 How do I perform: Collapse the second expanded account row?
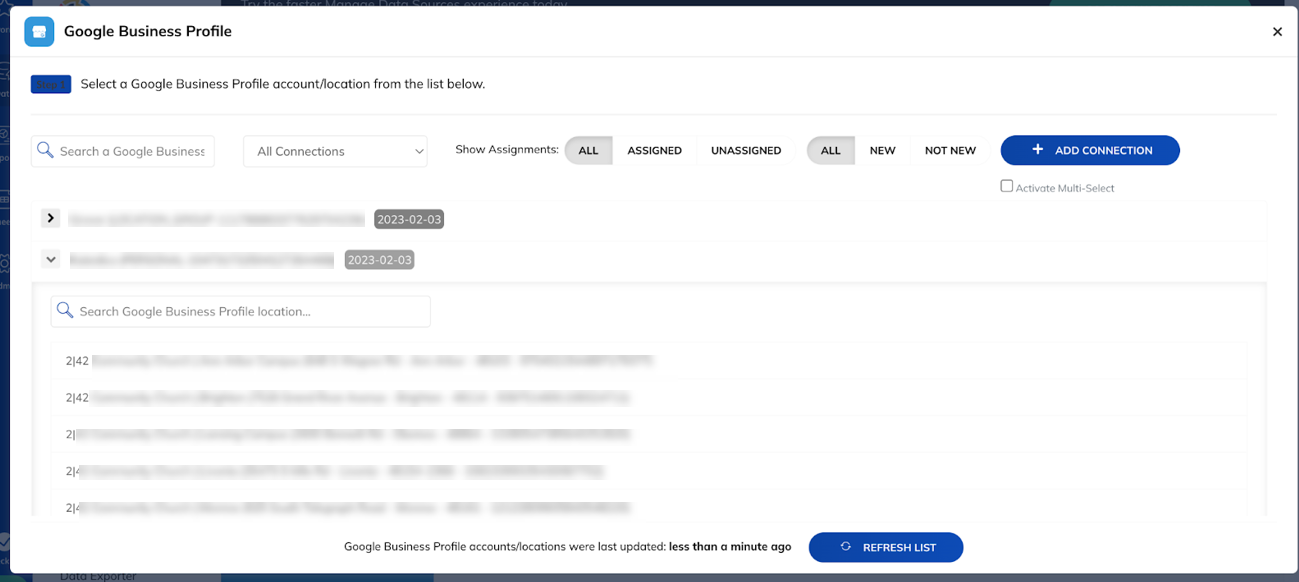(x=50, y=259)
